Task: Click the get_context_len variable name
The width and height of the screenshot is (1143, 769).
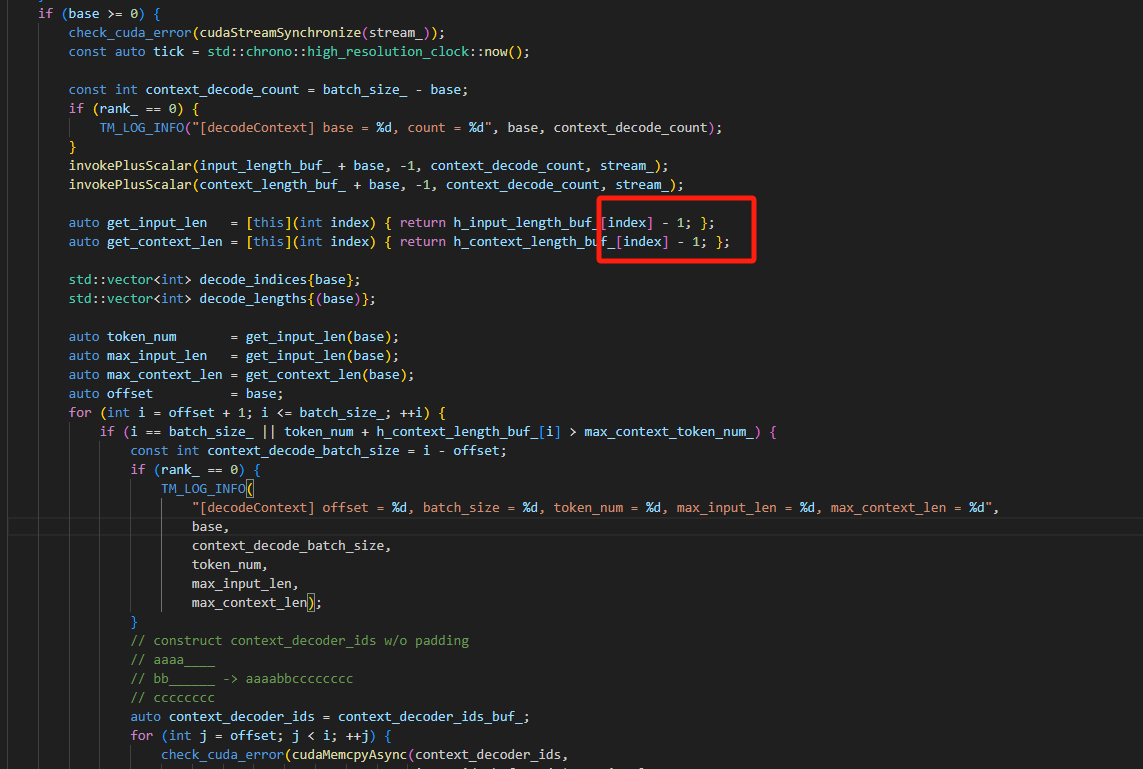Action: click(165, 241)
